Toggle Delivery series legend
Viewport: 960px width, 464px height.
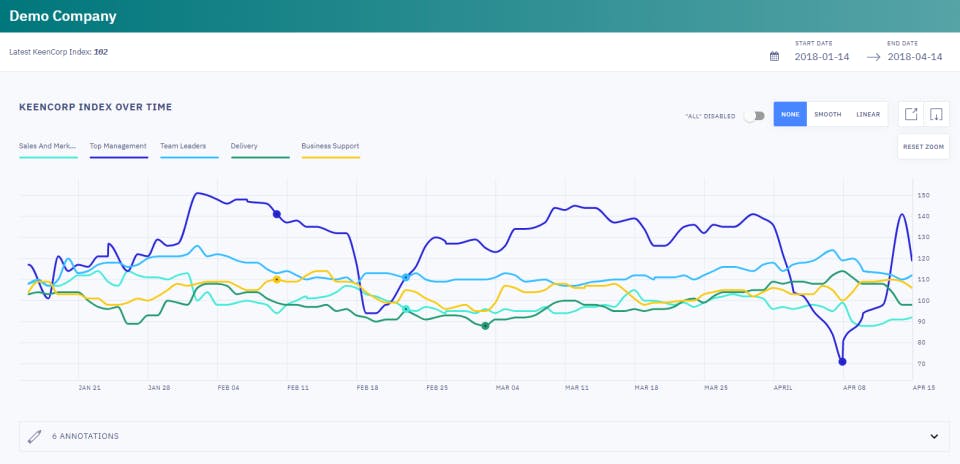pos(260,149)
